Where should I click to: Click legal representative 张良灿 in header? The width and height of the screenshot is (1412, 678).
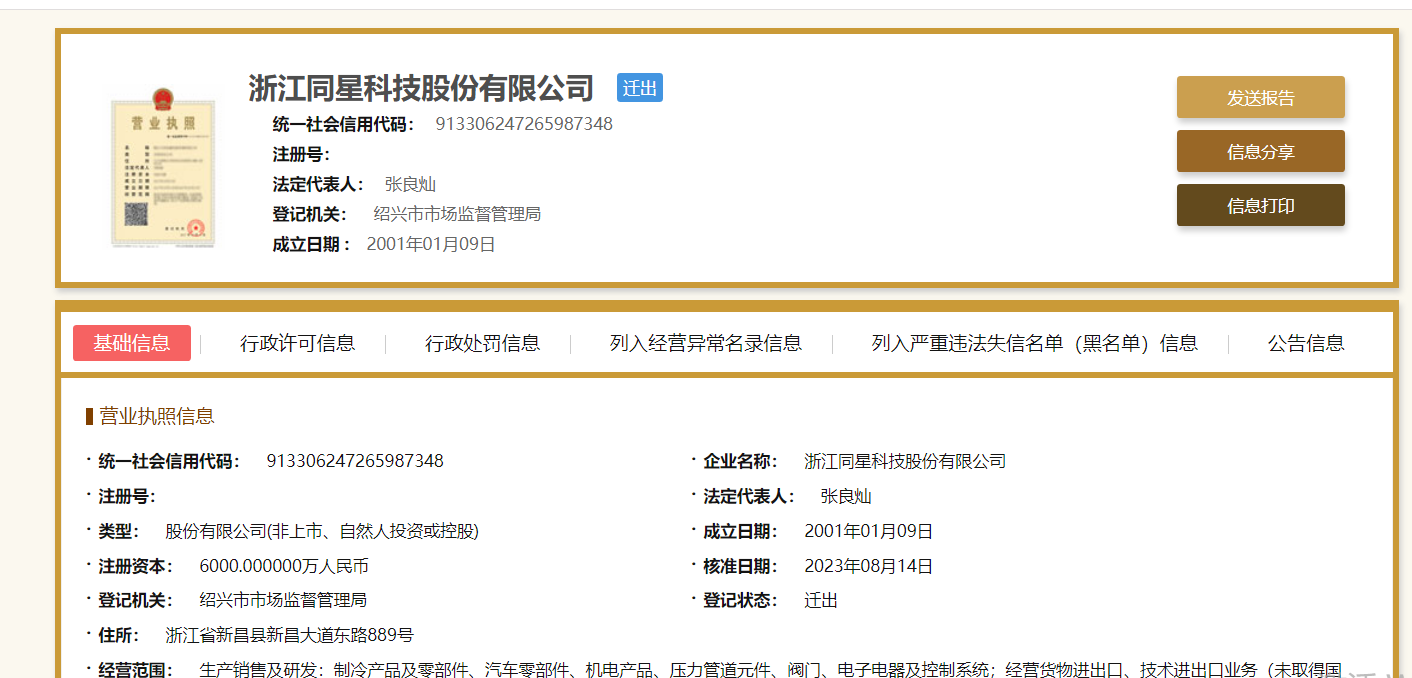point(410,184)
